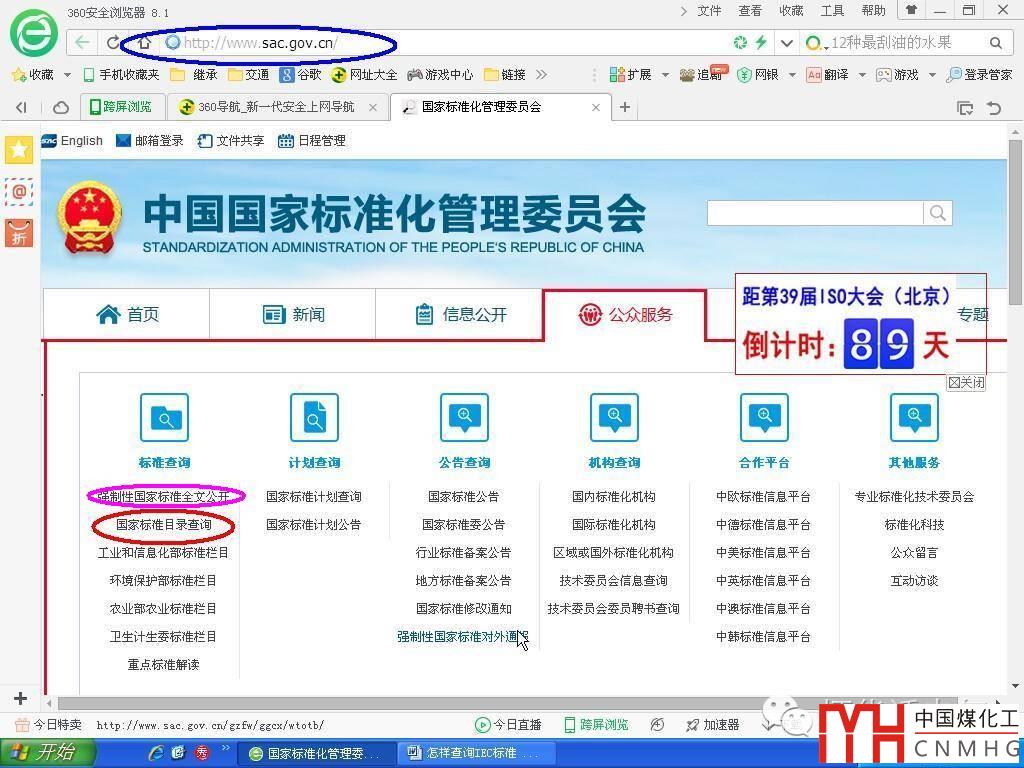Click the 计划查询 document icon

tap(314, 418)
